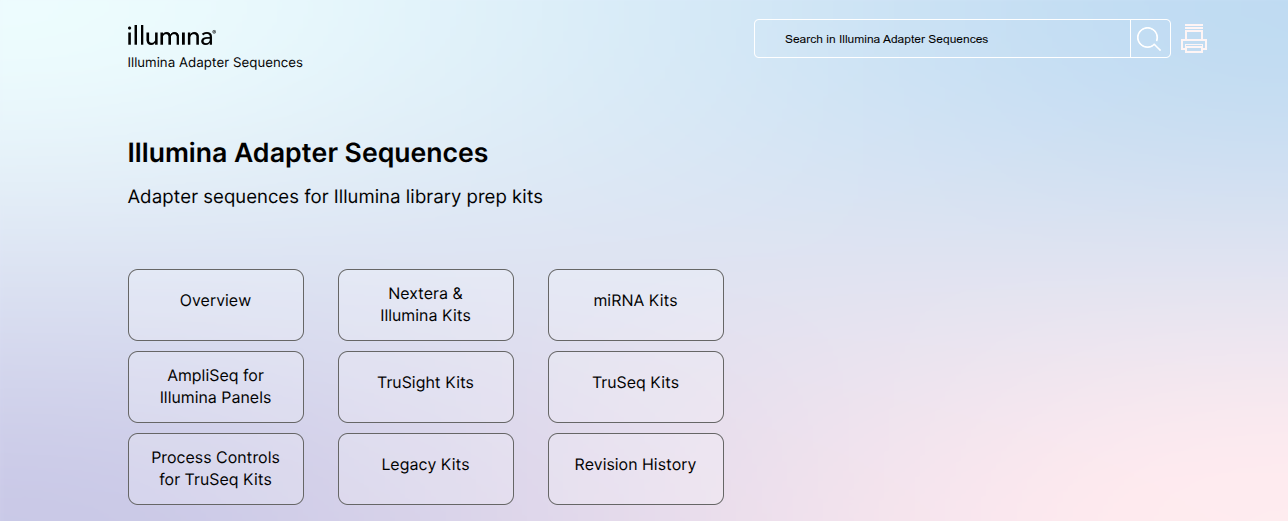The image size is (1288, 521).
Task: Submit the search with the magnifier button
Action: coord(1150,39)
